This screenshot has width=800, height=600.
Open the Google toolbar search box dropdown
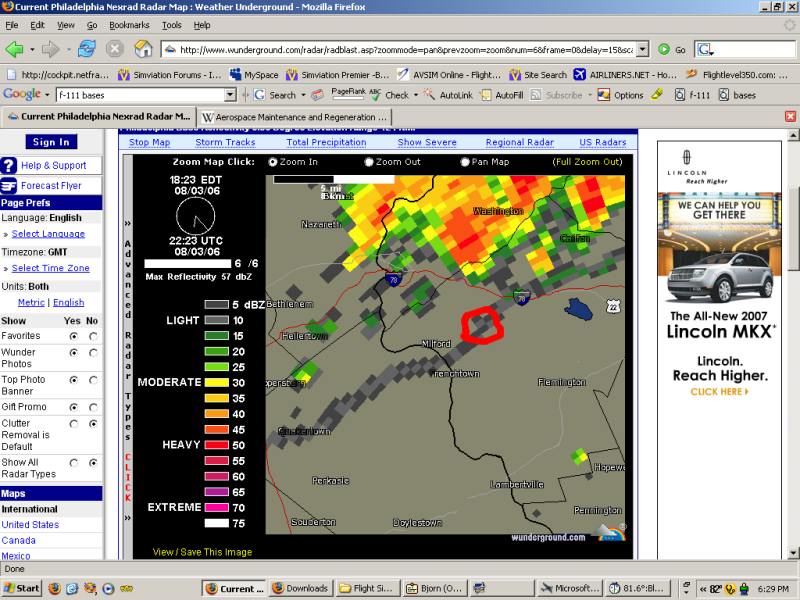(x=230, y=95)
